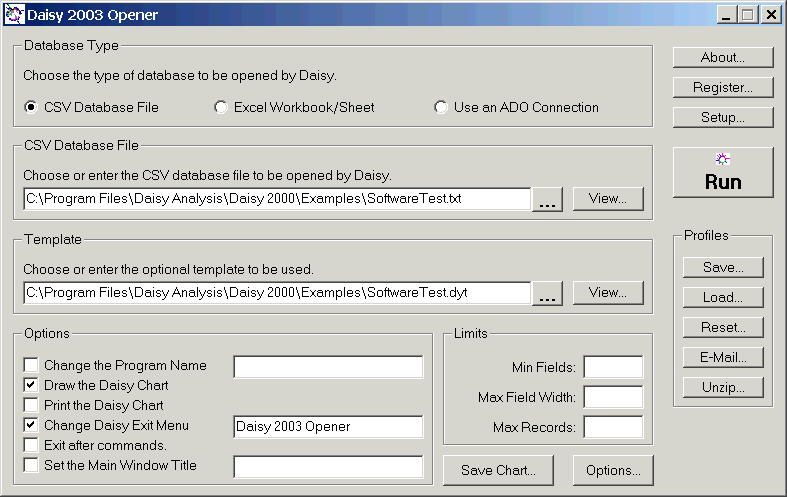Screen dimensions: 787x497
Task: Enable Print the Daisy Chart checkbox
Action: coord(32,406)
